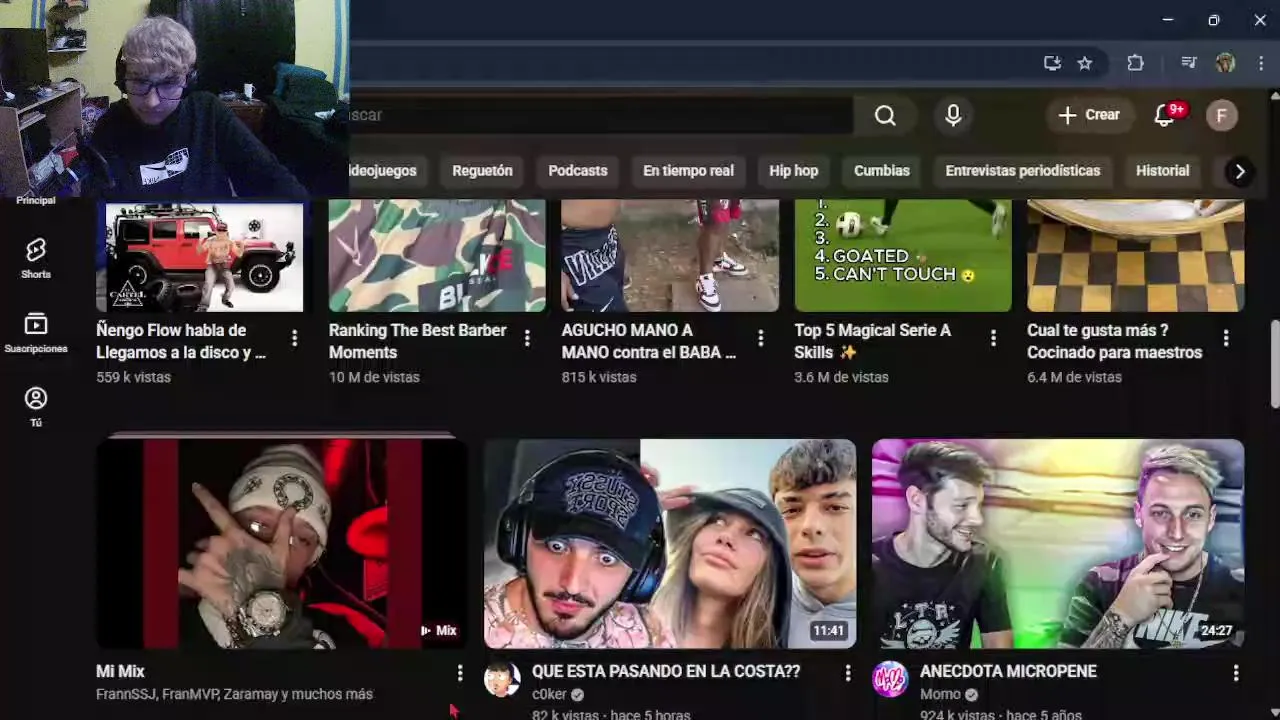The width and height of the screenshot is (1280, 720).
Task: Play the soccer skills Short thumbnail
Action: [x=903, y=256]
